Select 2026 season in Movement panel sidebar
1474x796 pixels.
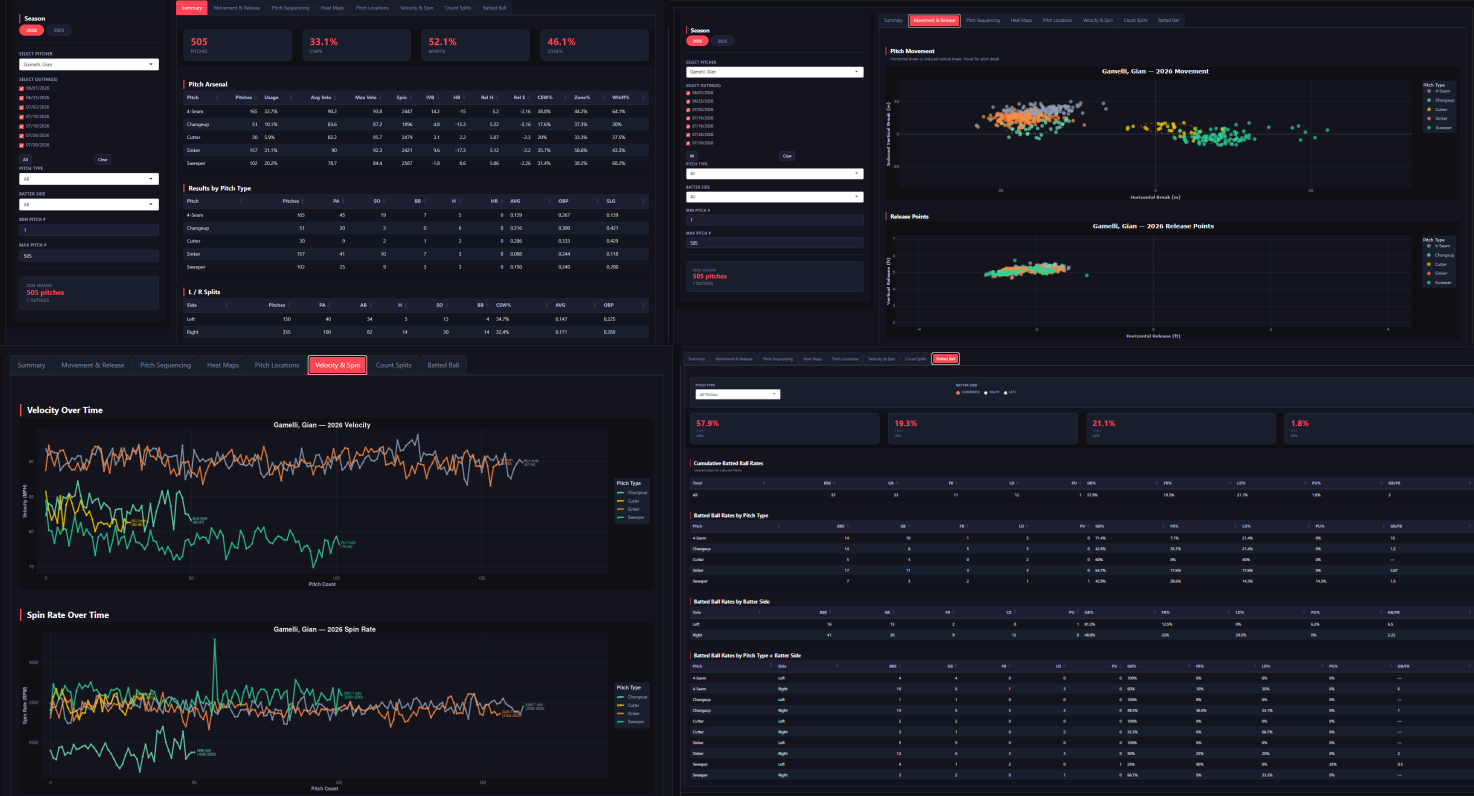(698, 41)
